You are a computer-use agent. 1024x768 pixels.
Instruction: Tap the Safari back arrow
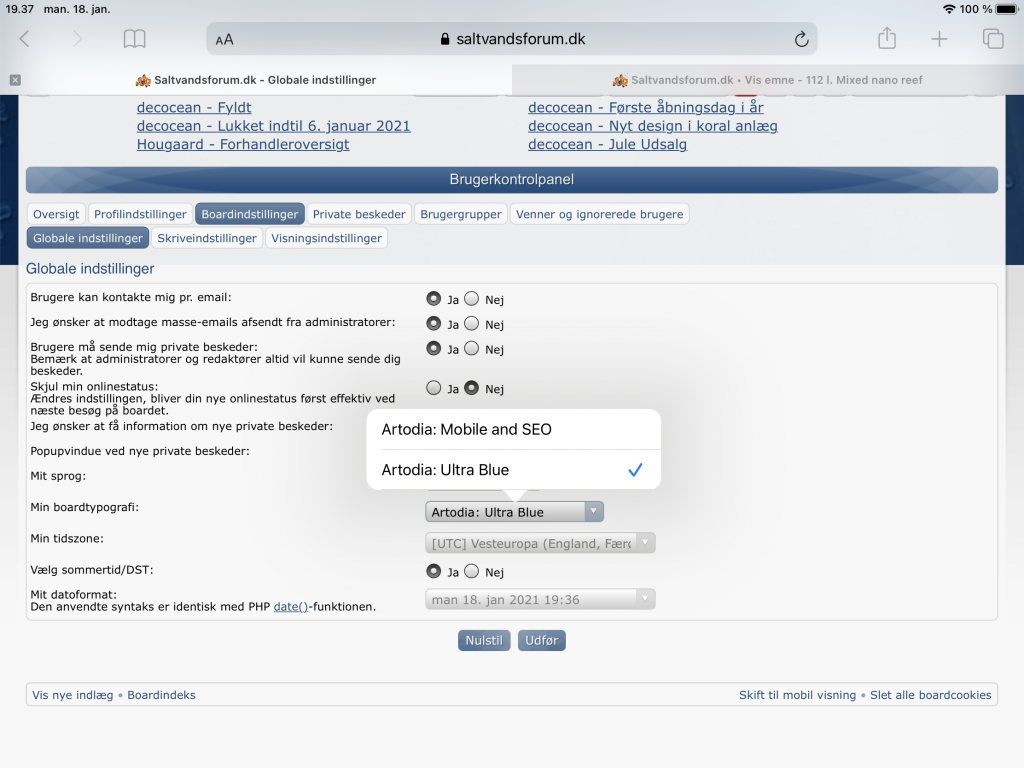[25, 39]
